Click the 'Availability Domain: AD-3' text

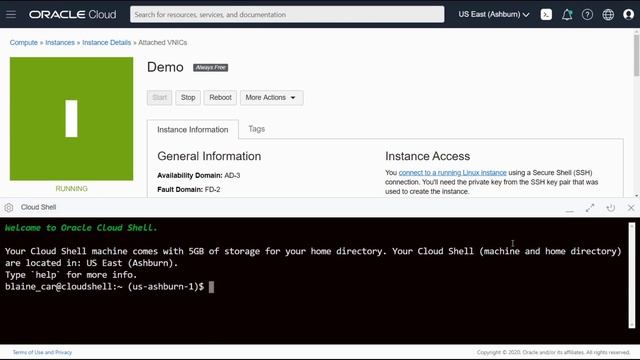(198, 176)
